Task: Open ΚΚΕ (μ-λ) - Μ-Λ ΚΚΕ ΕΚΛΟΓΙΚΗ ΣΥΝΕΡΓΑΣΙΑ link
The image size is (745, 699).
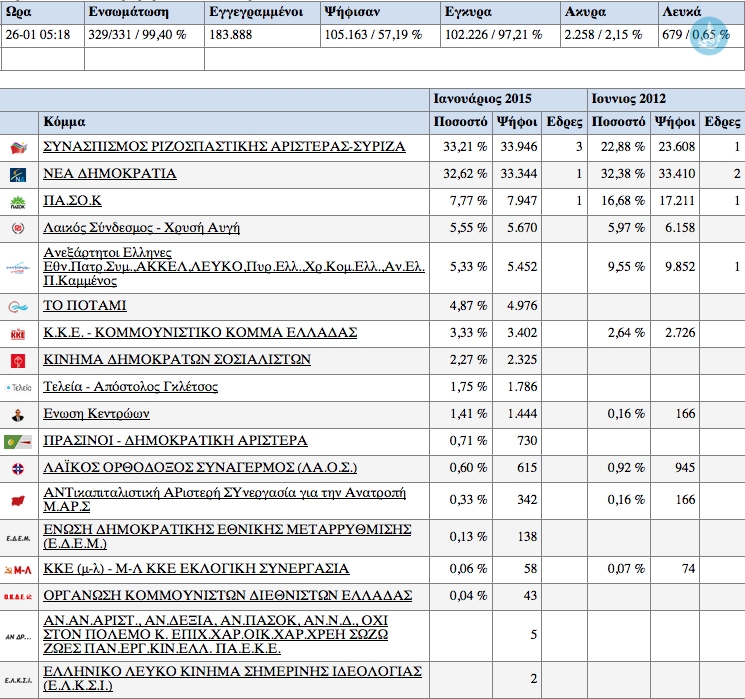Action: [196, 568]
